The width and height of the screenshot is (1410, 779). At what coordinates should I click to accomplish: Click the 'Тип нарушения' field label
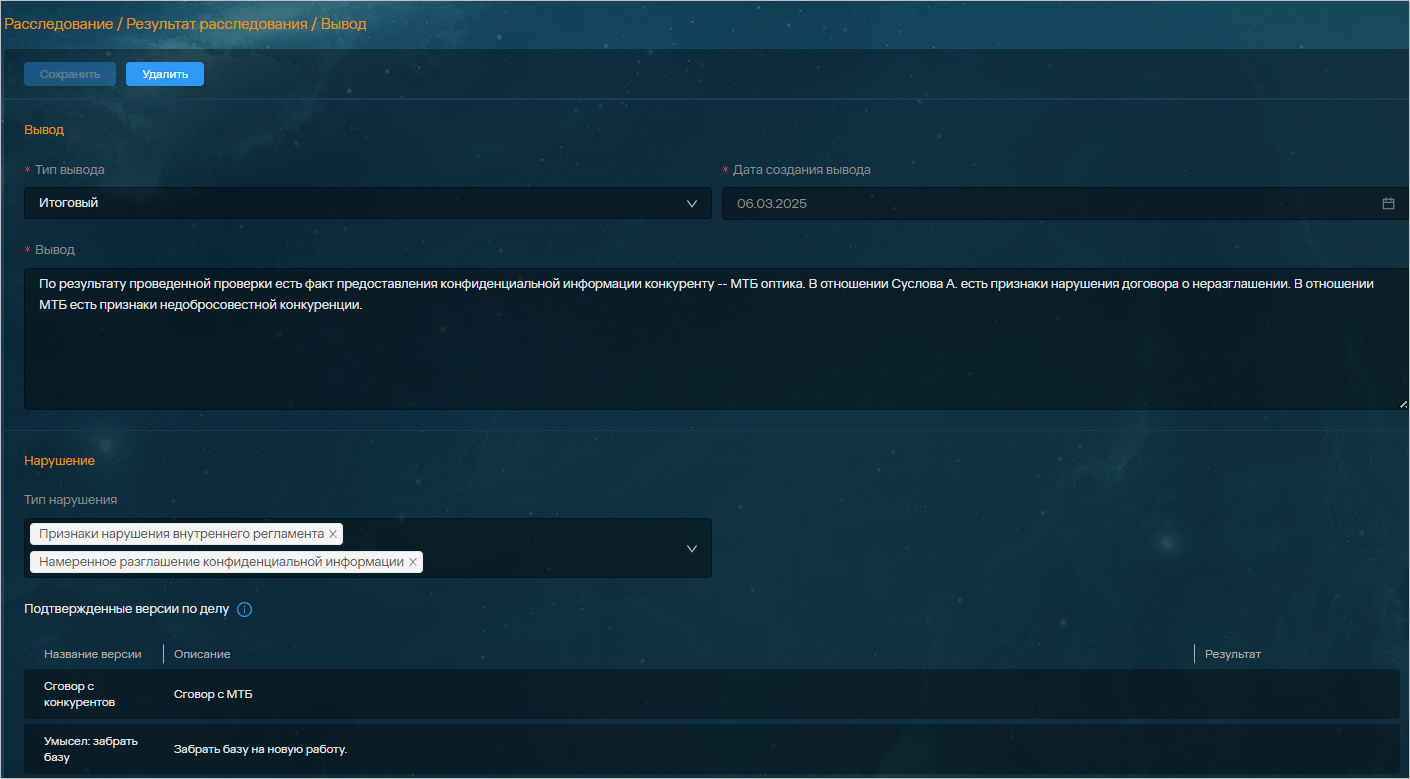point(71,500)
